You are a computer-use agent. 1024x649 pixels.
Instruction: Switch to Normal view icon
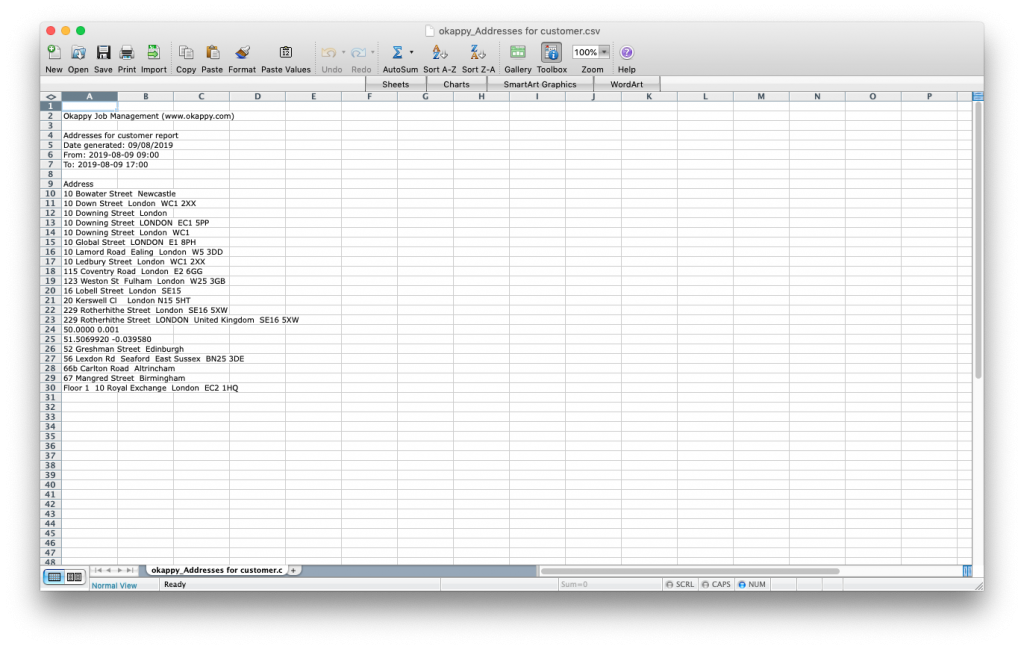click(x=55, y=577)
